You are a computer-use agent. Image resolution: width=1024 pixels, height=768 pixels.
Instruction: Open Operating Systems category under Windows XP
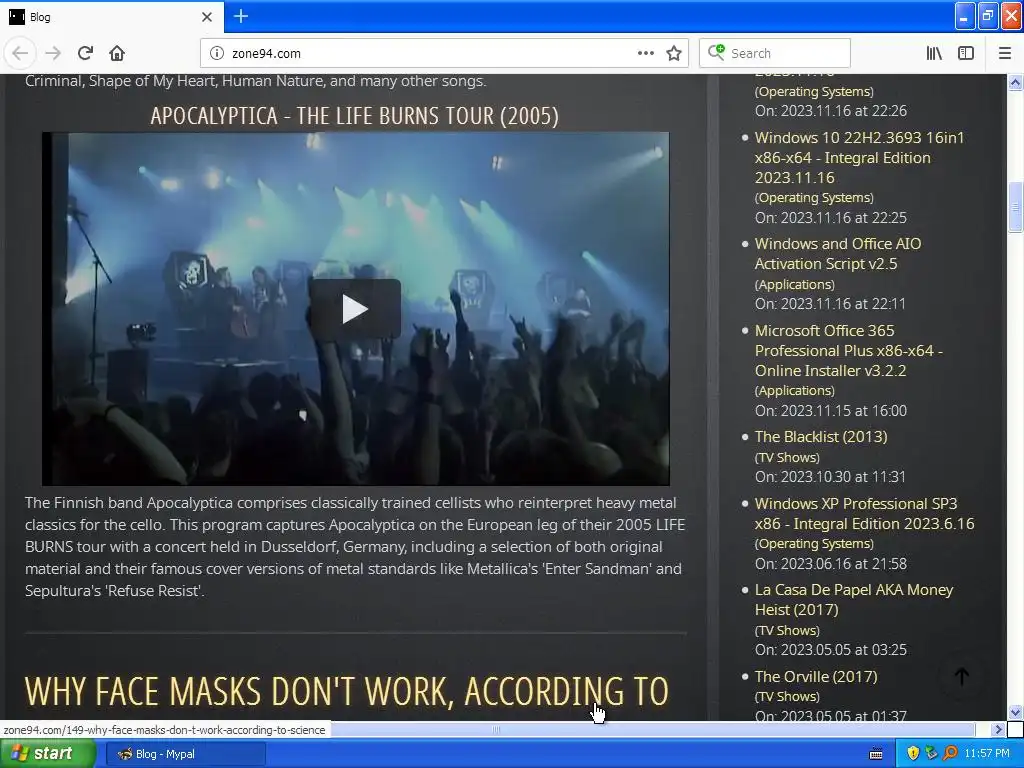pos(814,543)
